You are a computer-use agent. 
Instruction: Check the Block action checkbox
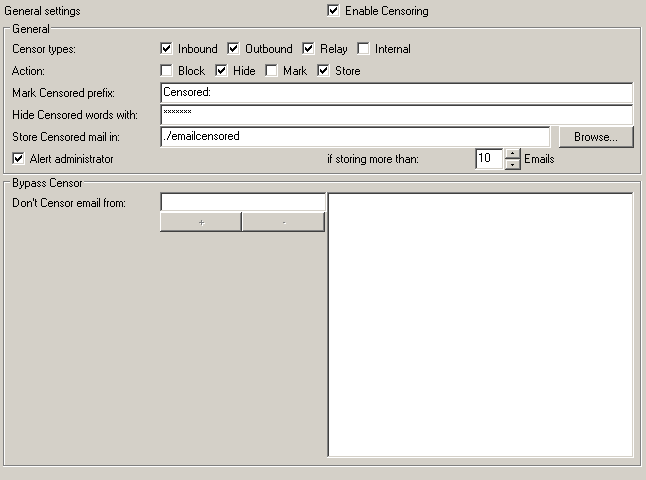[167, 71]
